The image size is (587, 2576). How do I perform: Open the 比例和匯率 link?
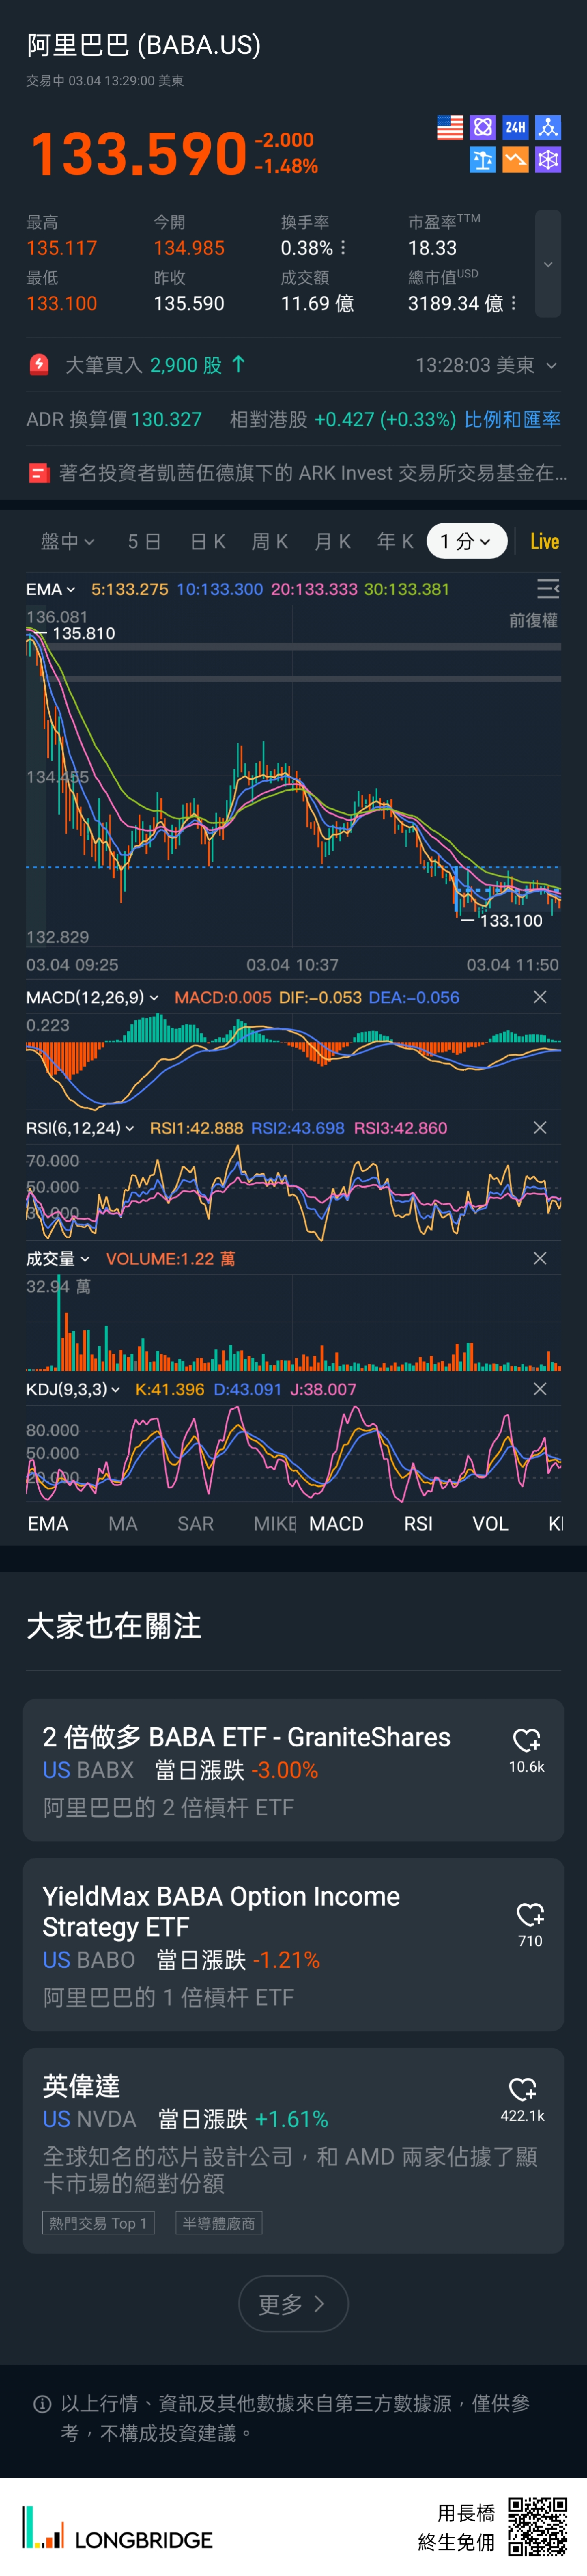512,419
